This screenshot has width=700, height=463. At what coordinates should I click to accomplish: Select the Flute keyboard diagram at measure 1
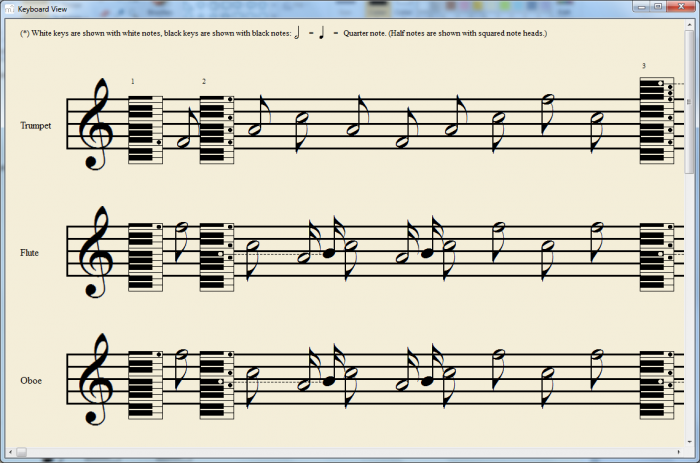coord(146,257)
